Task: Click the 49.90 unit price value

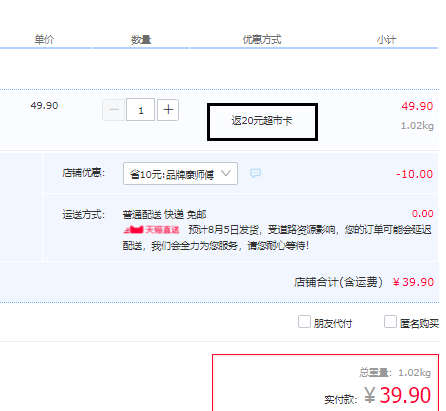Action: click(44, 106)
